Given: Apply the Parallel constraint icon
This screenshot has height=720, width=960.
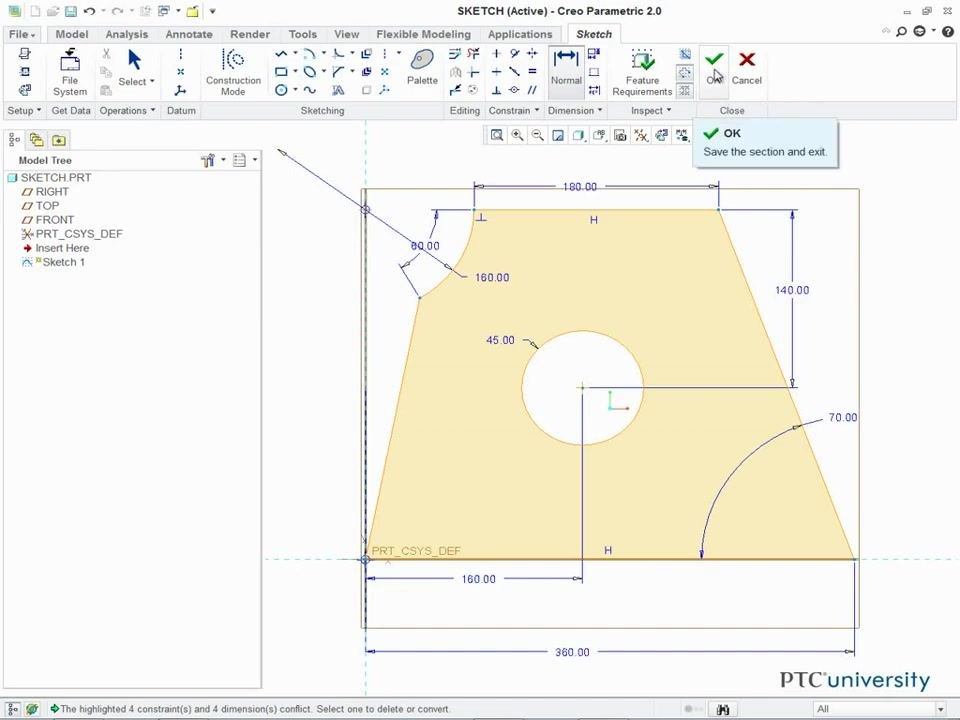Looking at the screenshot, I should tap(532, 90).
